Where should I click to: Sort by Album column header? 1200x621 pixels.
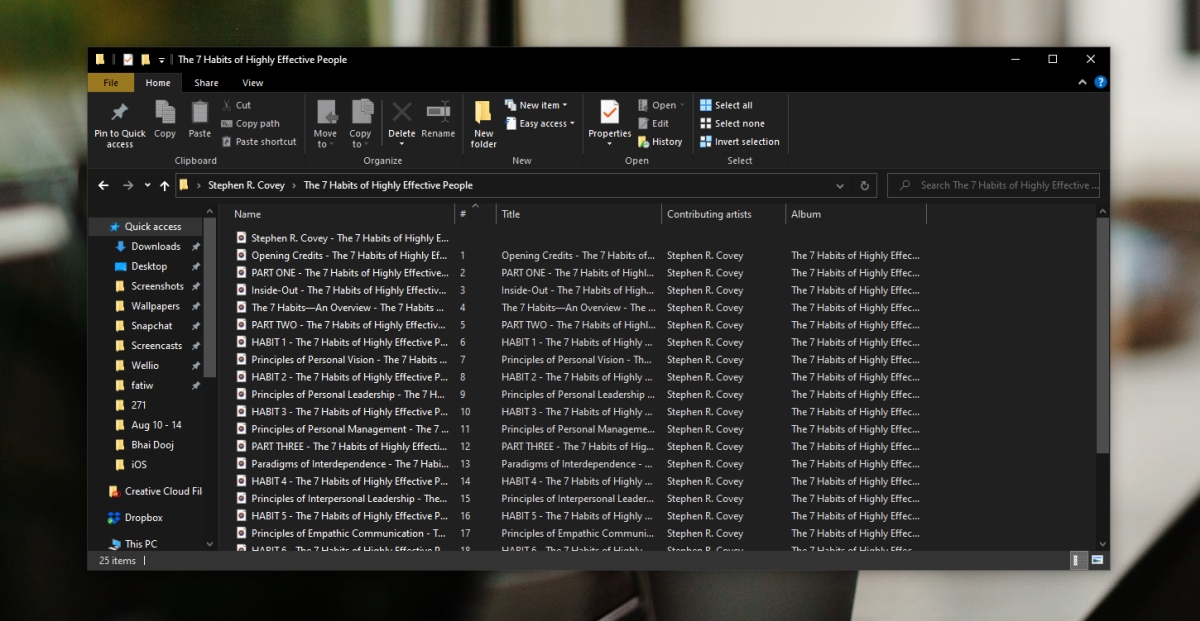point(856,214)
